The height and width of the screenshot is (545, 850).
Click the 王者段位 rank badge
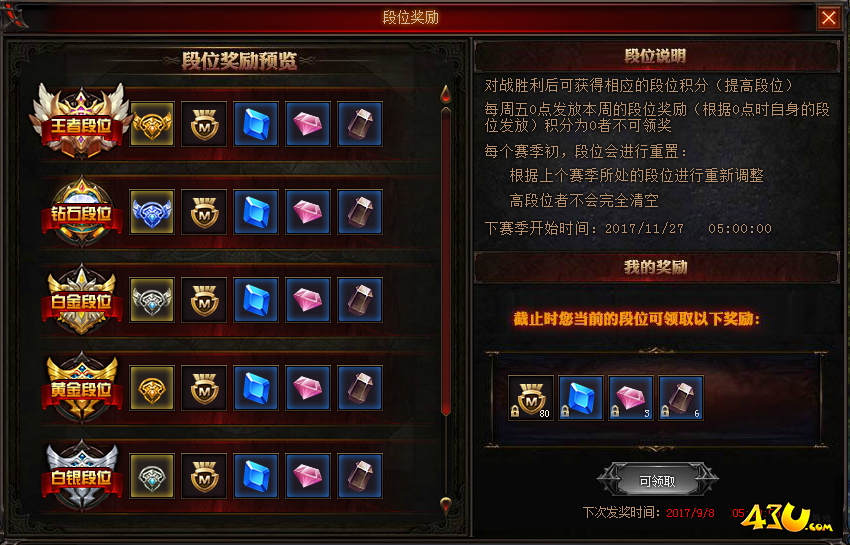81,122
